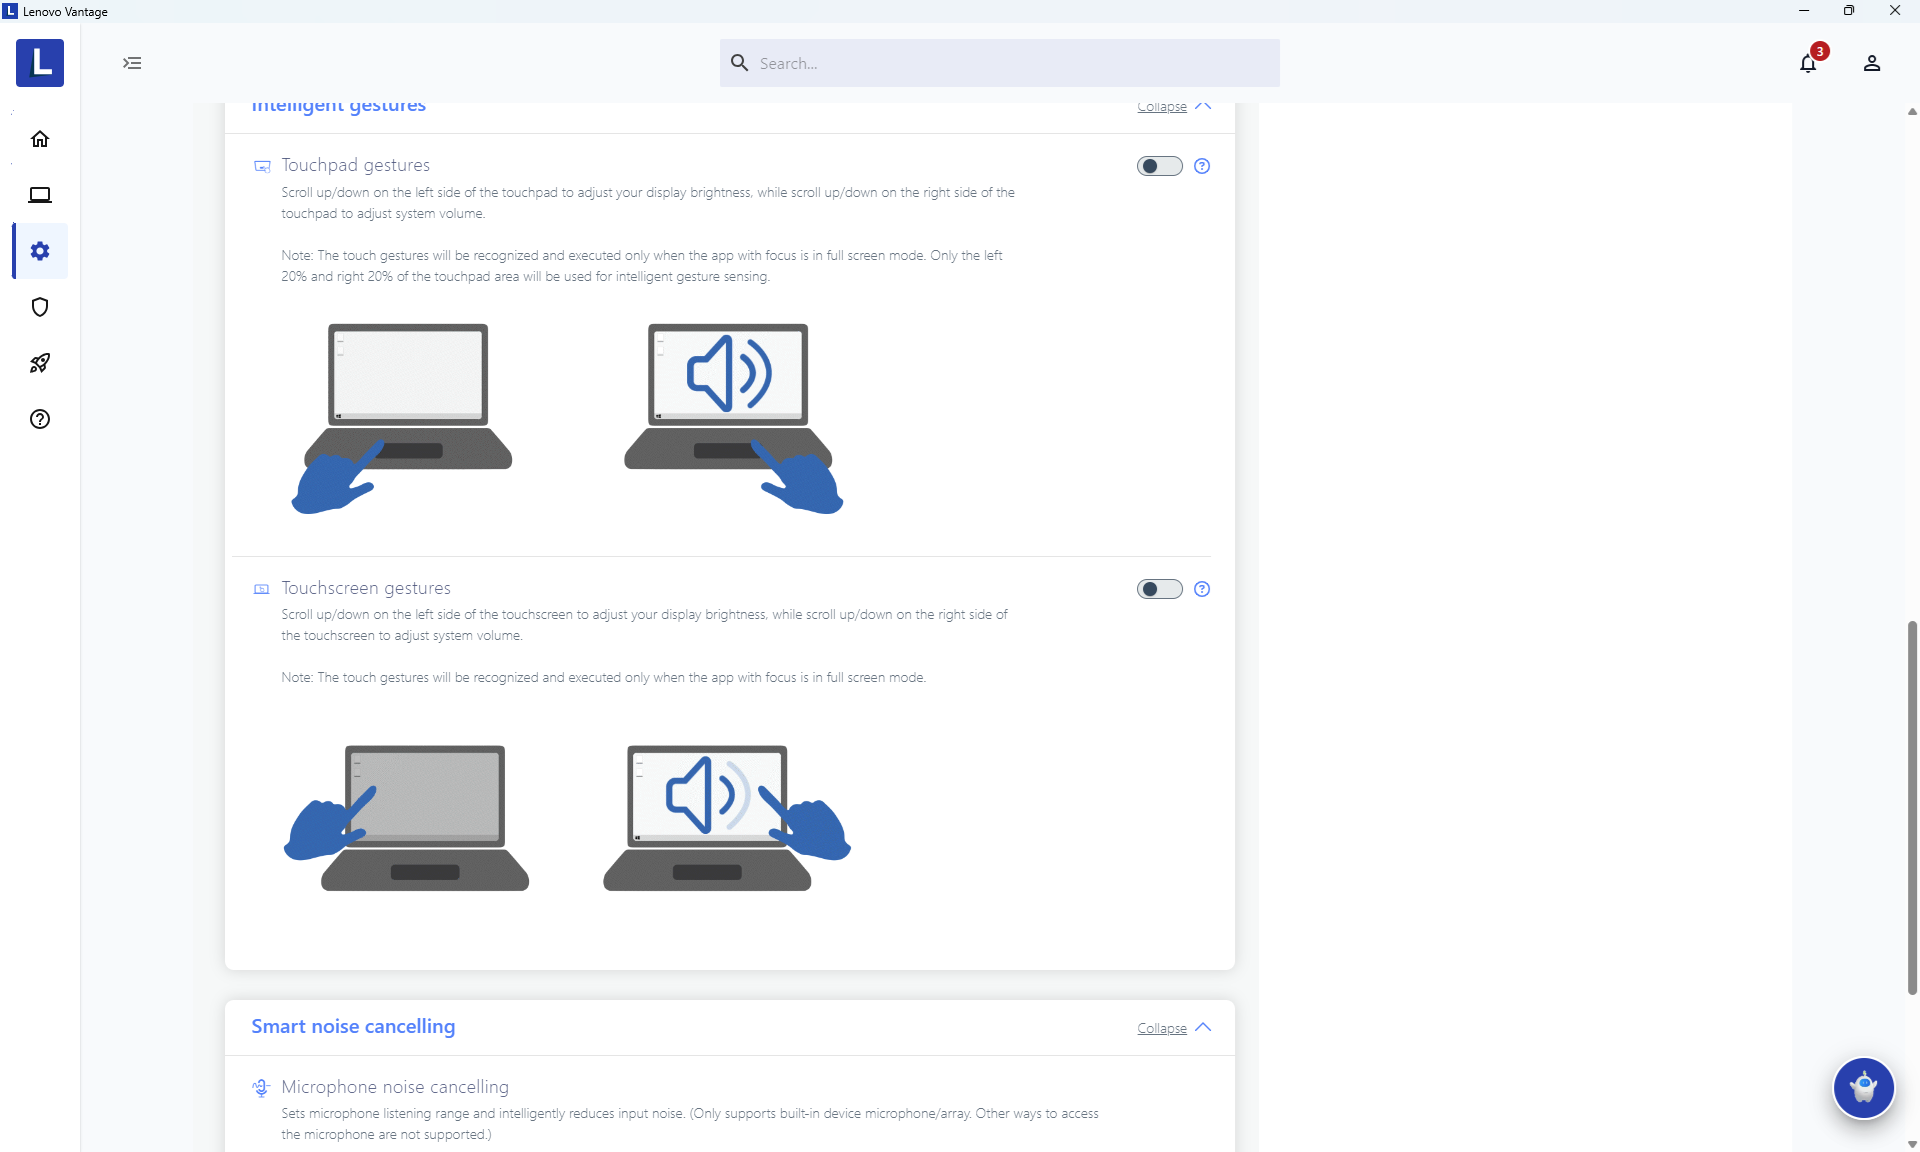The width and height of the screenshot is (1920, 1152).
Task: Open the rocket Smart Performance icon
Action: click(x=40, y=363)
